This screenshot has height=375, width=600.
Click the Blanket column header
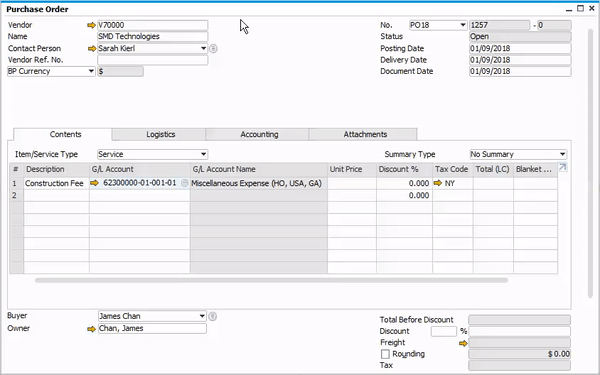click(x=535, y=169)
